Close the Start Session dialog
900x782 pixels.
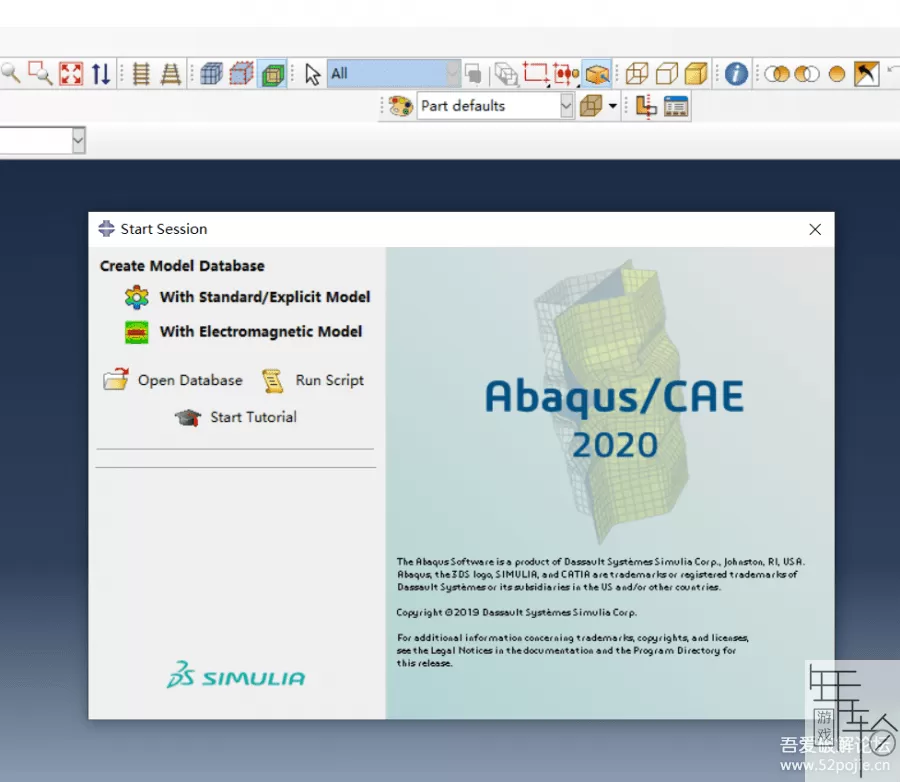pyautogui.click(x=815, y=230)
